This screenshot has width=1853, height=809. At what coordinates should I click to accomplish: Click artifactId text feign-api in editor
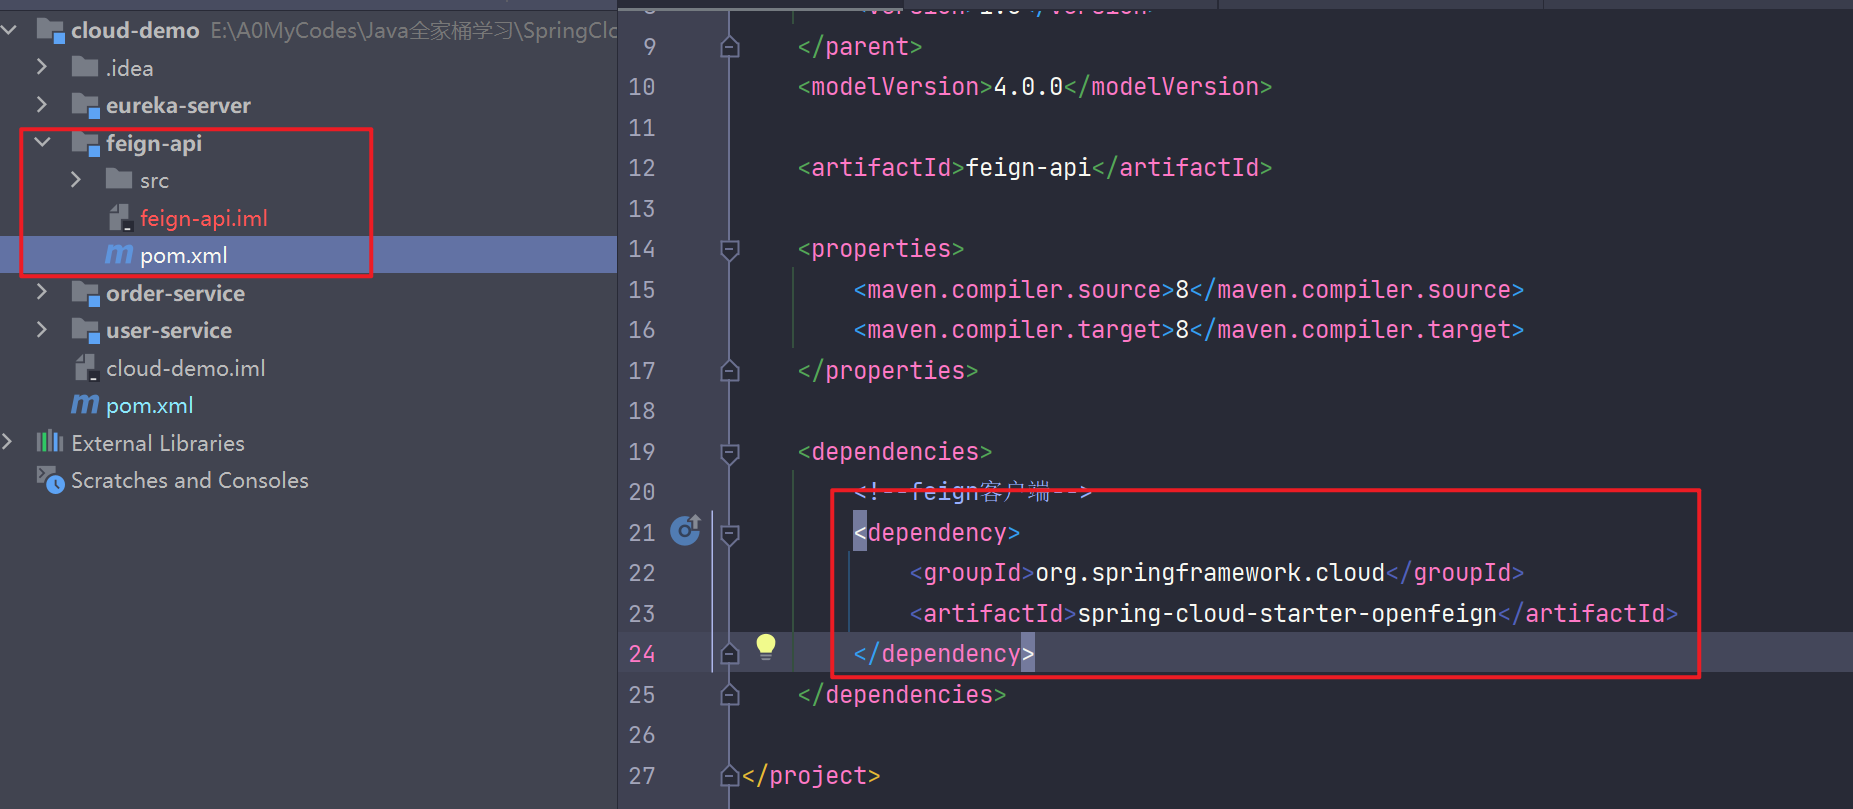point(1028,168)
